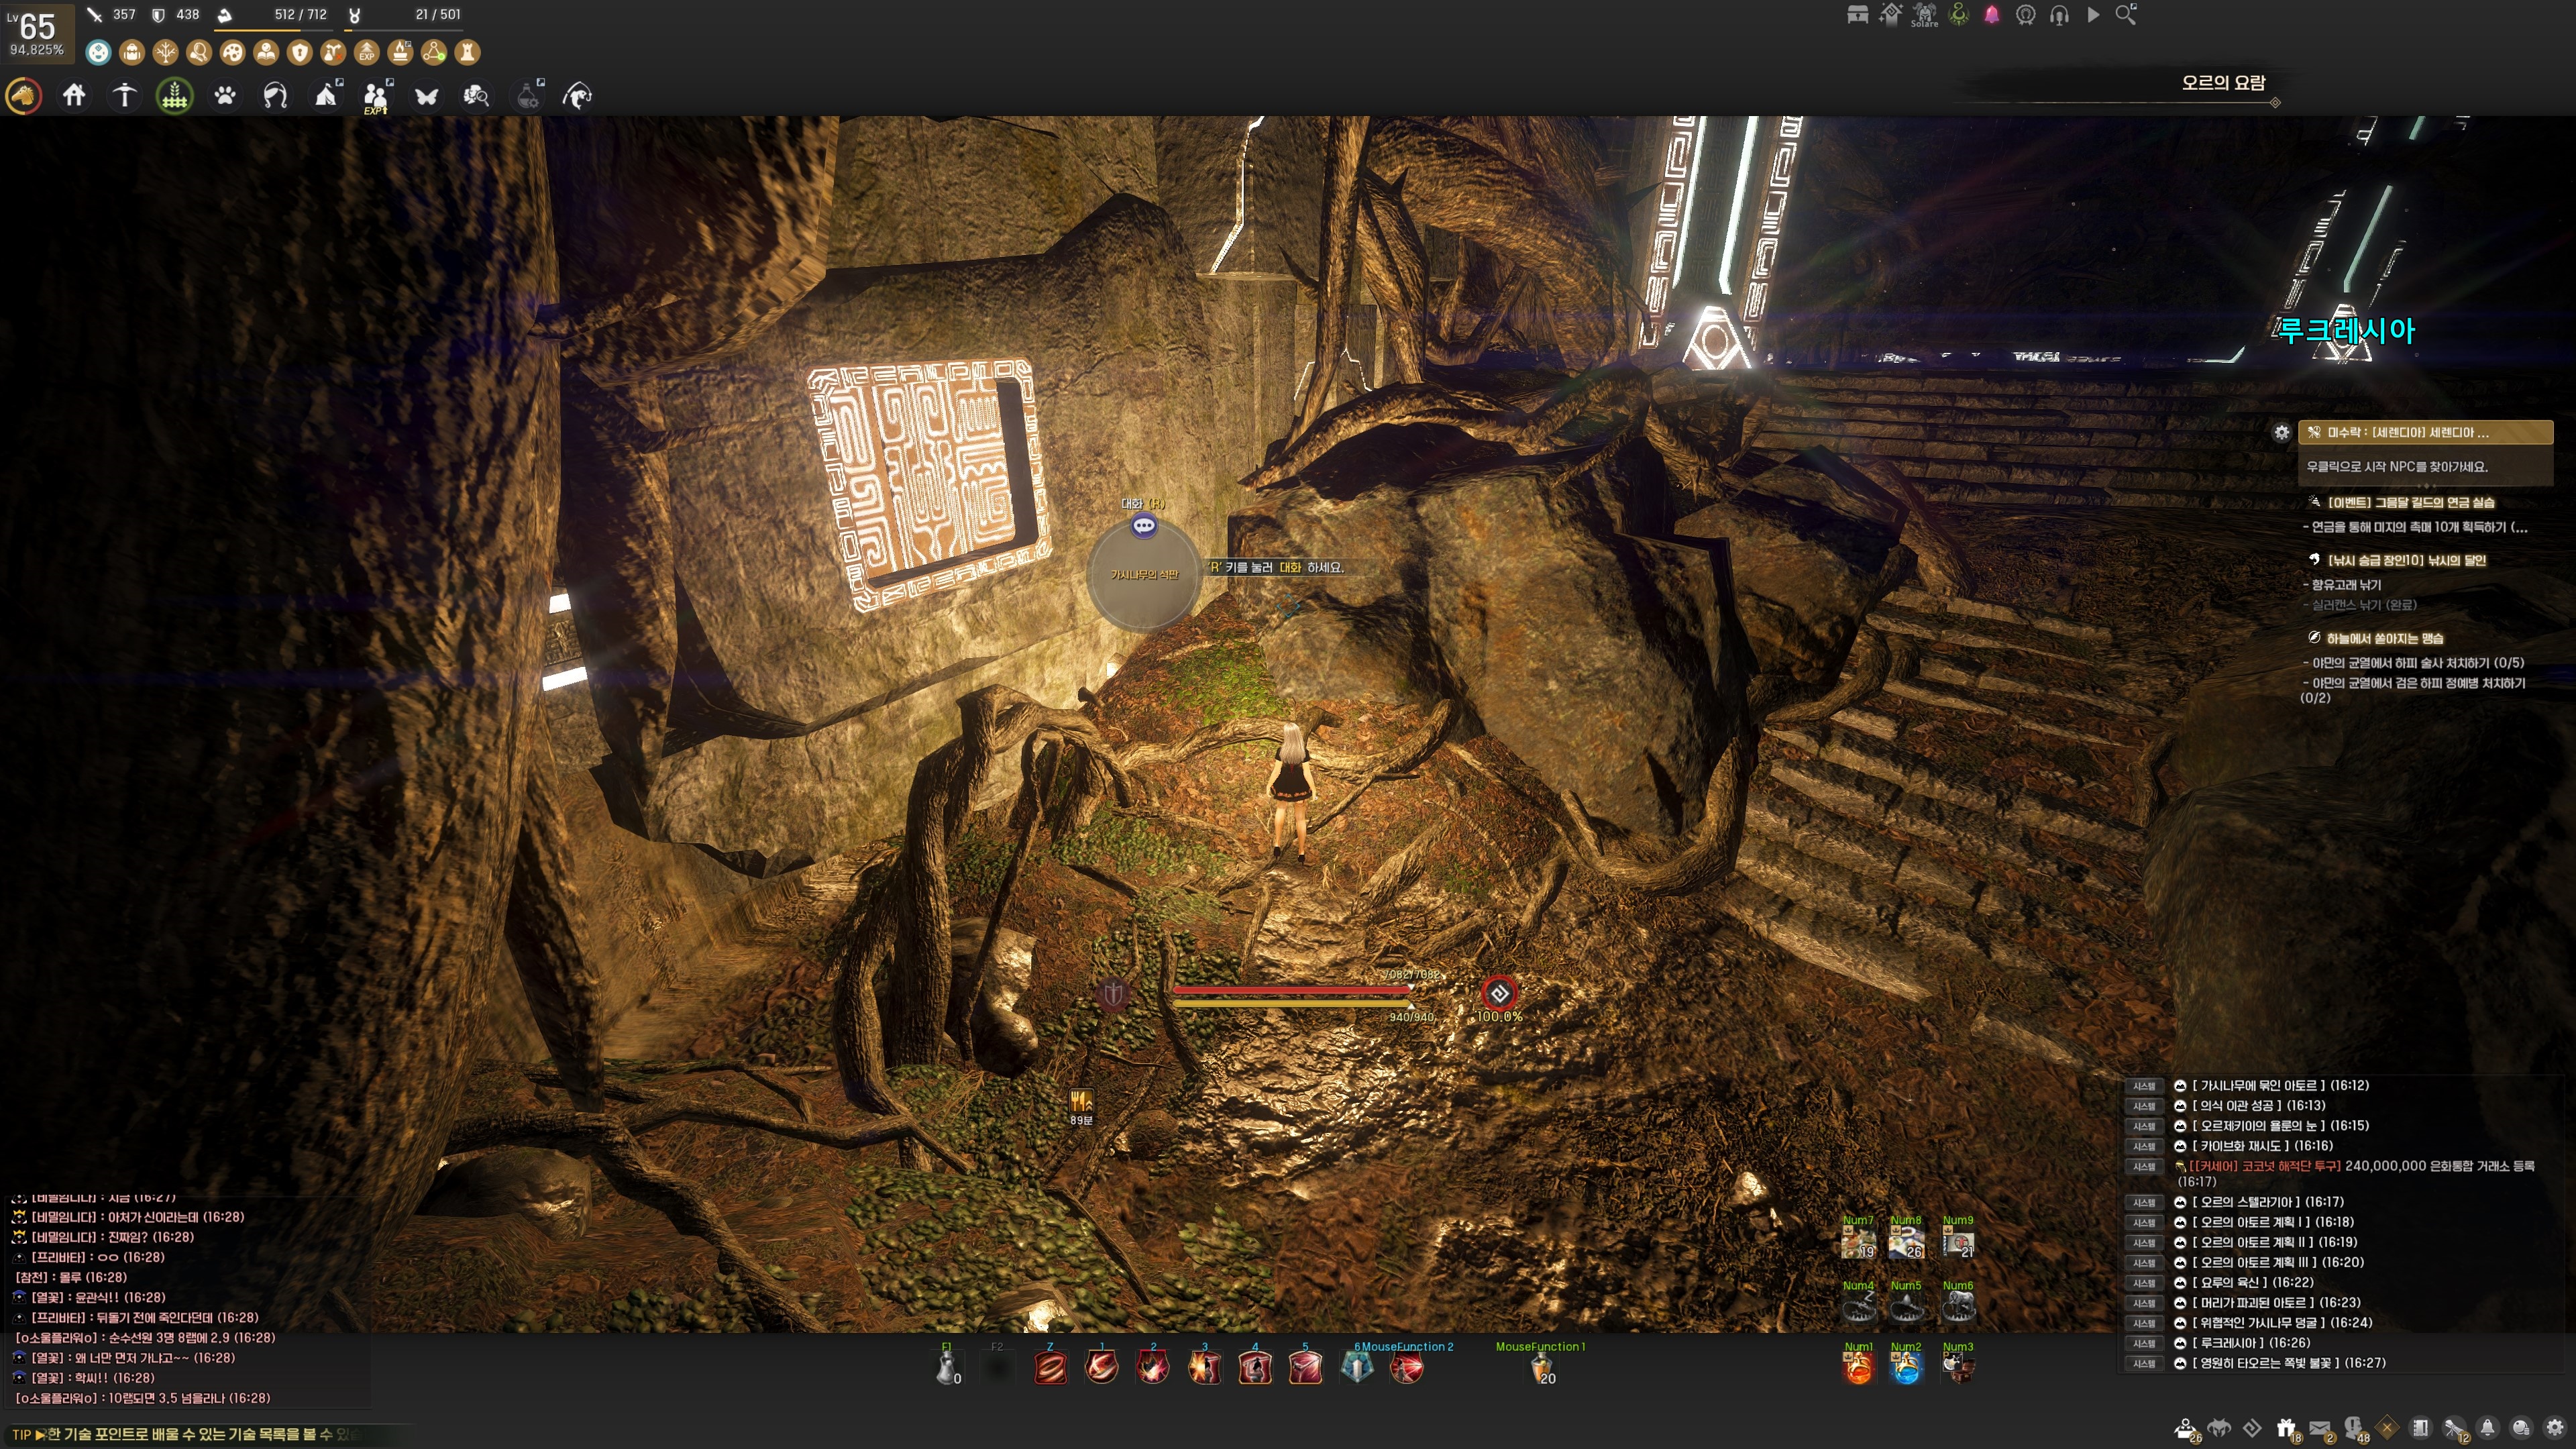Click the paw print pet icon
The image size is (2576, 1449).
pyautogui.click(x=225, y=96)
